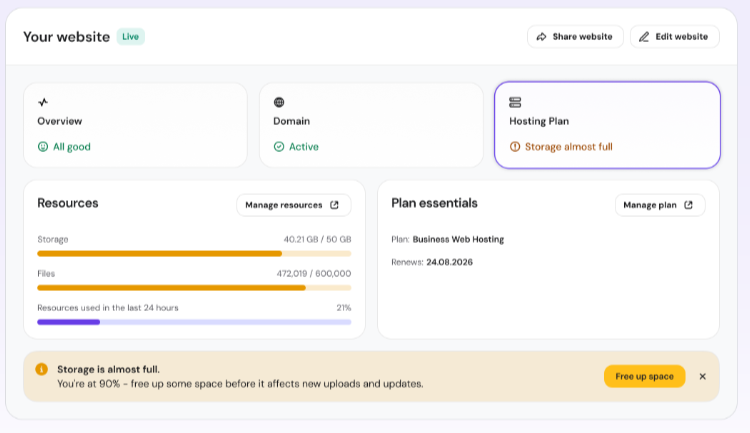Click external-link icon beside Manage plan
The height and width of the screenshot is (433, 750).
[688, 205]
